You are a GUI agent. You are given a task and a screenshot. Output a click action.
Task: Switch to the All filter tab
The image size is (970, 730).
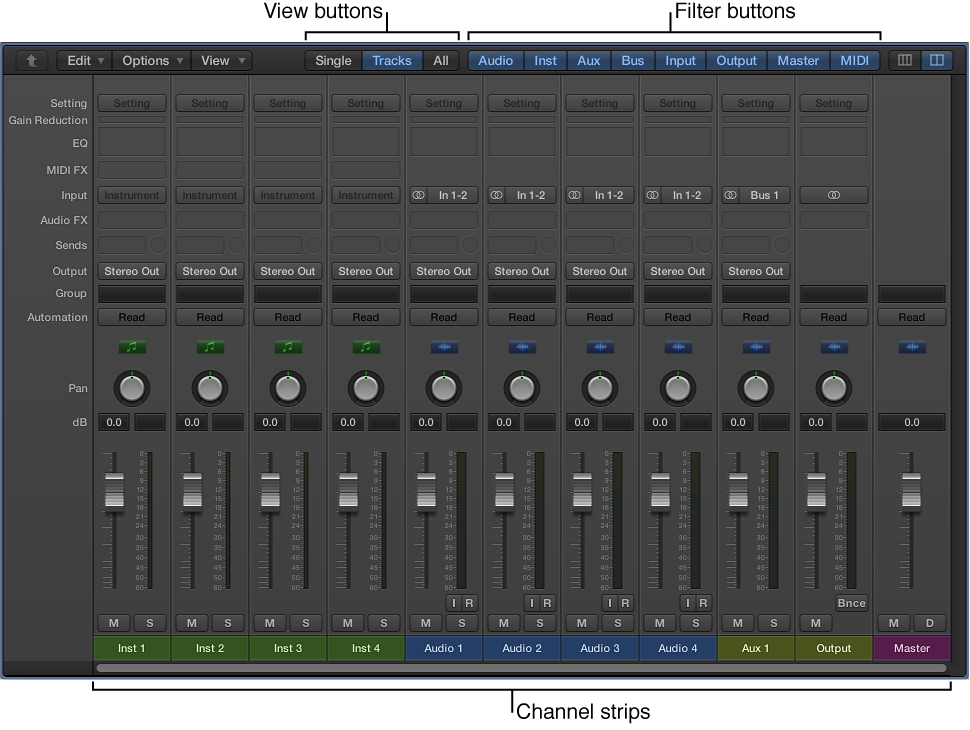pyautogui.click(x=441, y=60)
